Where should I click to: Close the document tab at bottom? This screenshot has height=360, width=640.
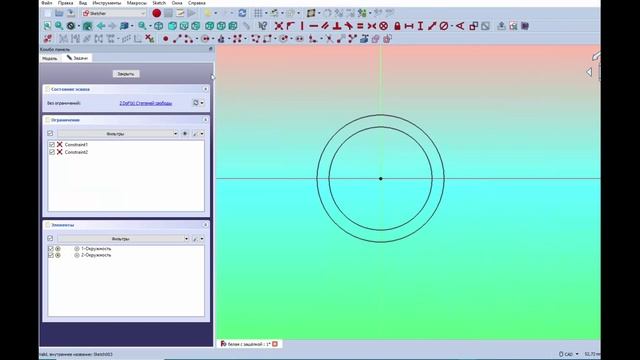[x=275, y=344]
